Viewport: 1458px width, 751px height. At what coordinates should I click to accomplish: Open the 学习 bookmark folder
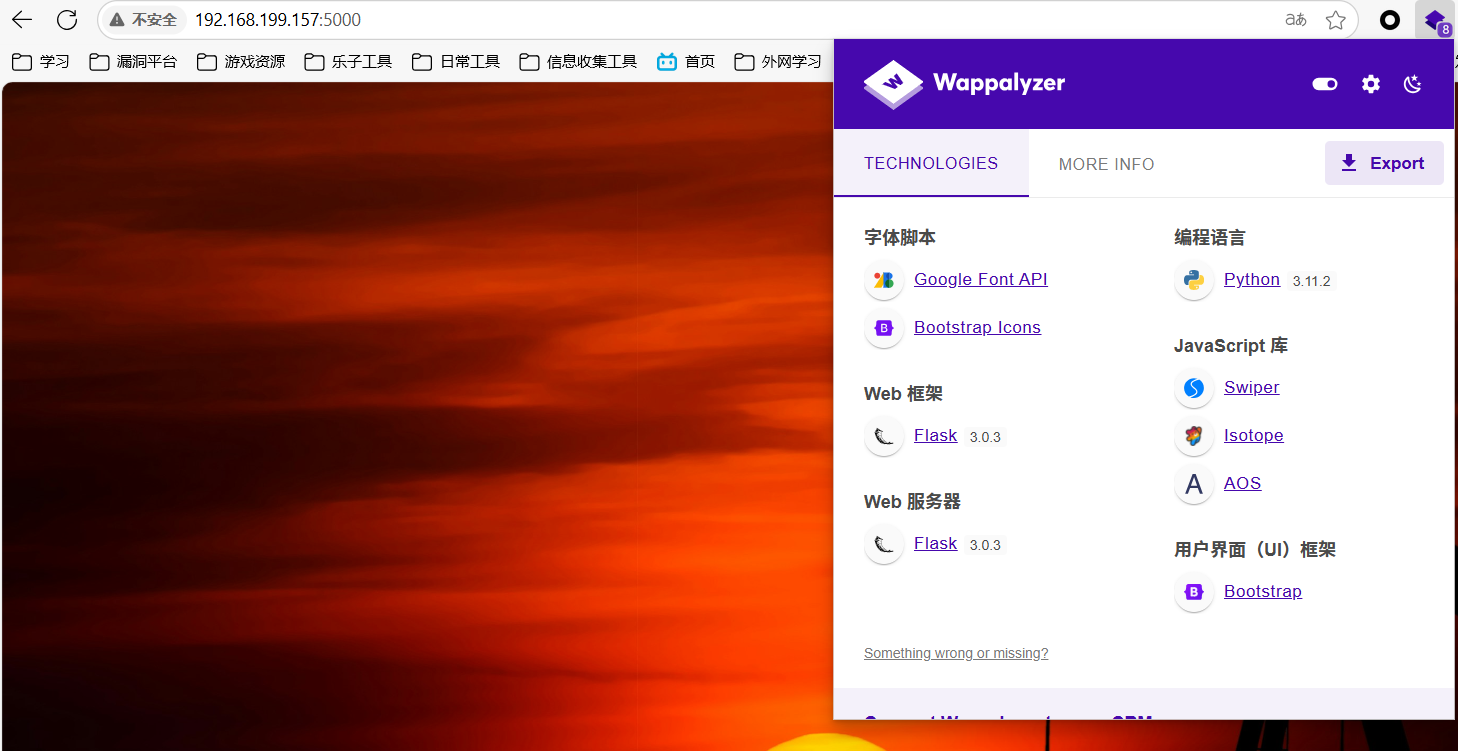(x=41, y=62)
